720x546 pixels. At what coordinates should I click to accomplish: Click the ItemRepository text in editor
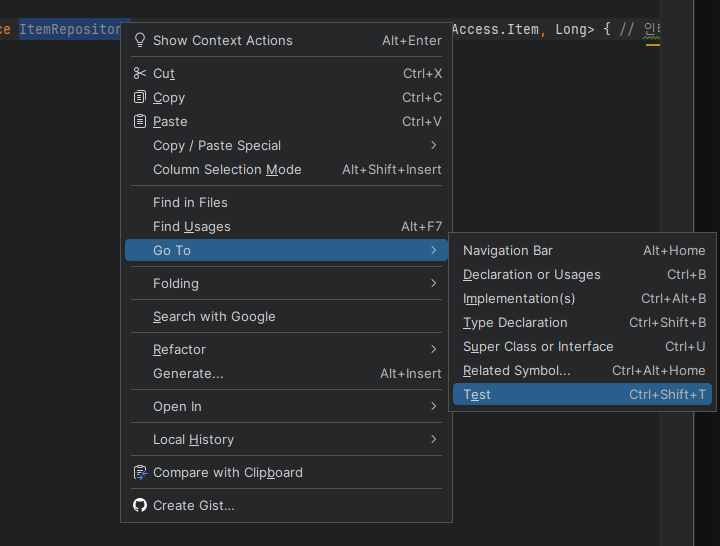(x=69, y=29)
